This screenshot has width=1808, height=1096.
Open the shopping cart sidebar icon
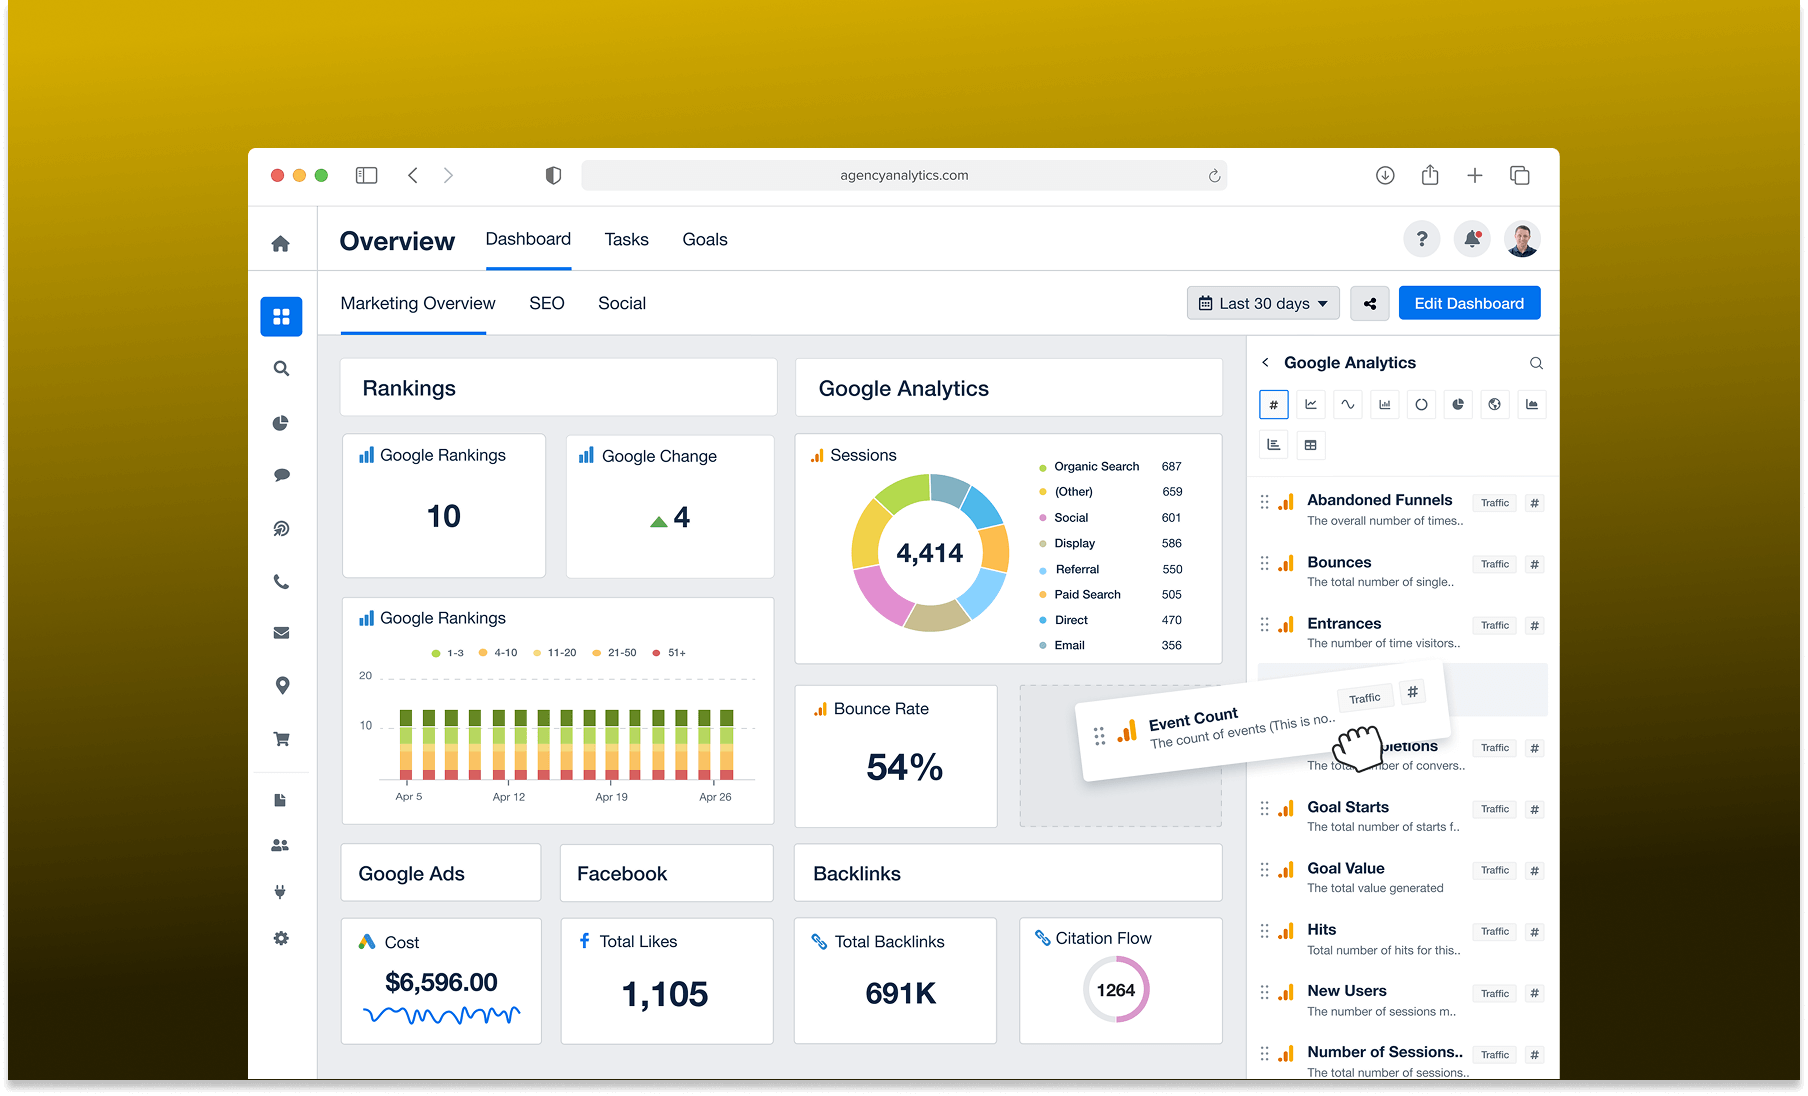(281, 739)
